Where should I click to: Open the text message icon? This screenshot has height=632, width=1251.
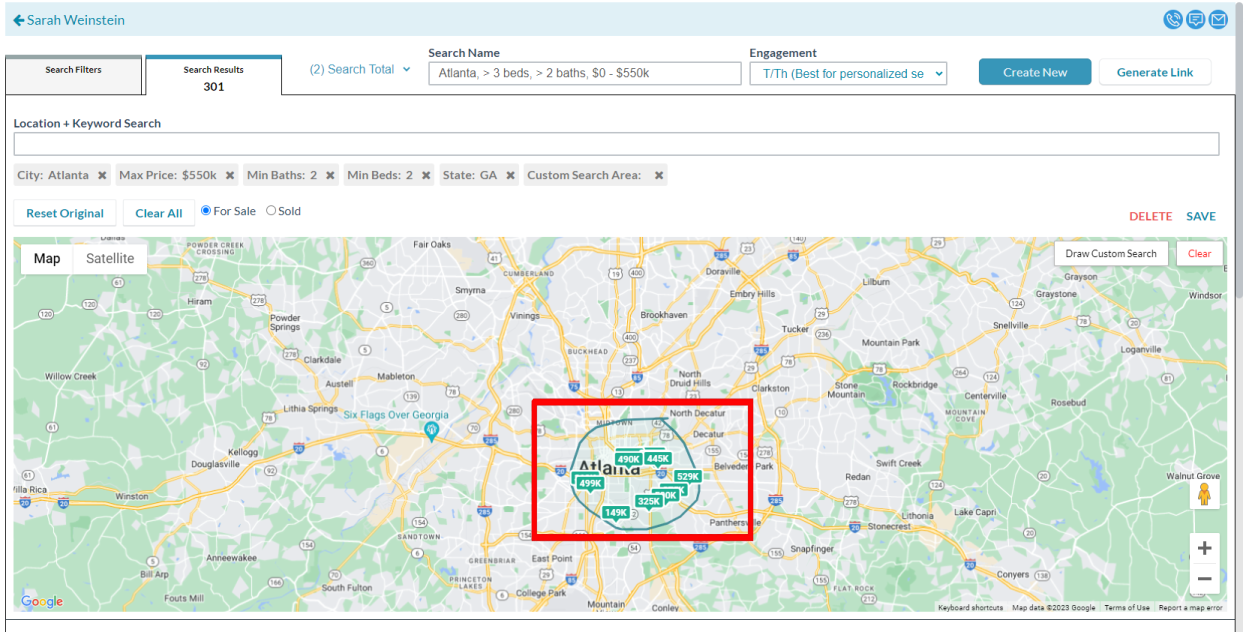(1195, 20)
